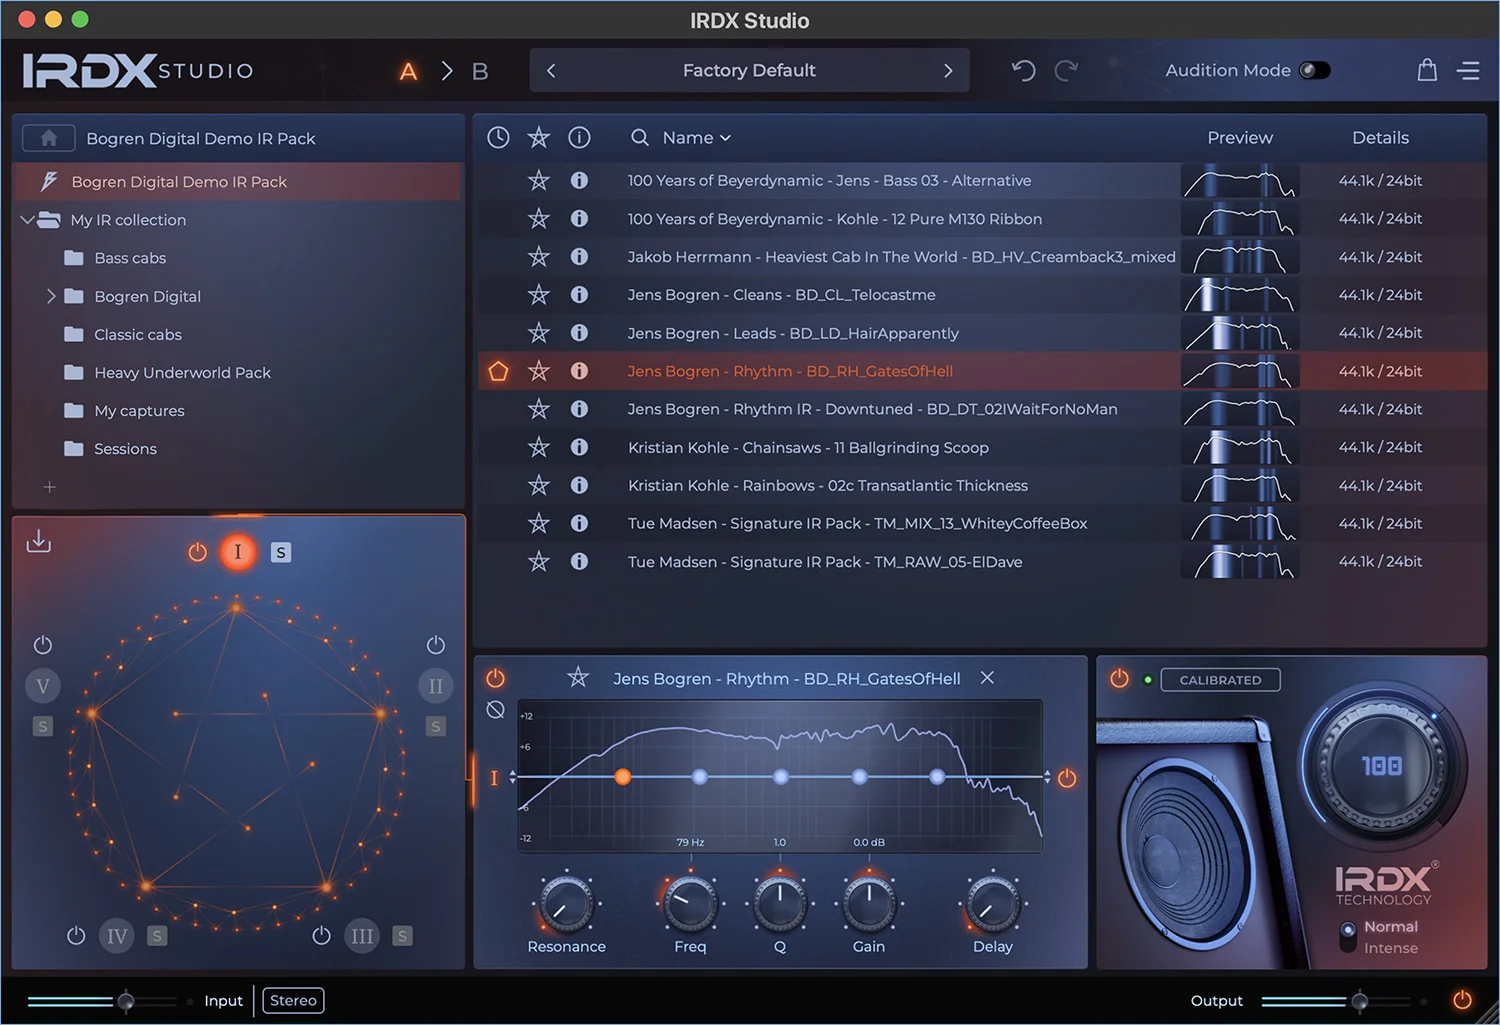Toggle power for IR slot II

436,645
